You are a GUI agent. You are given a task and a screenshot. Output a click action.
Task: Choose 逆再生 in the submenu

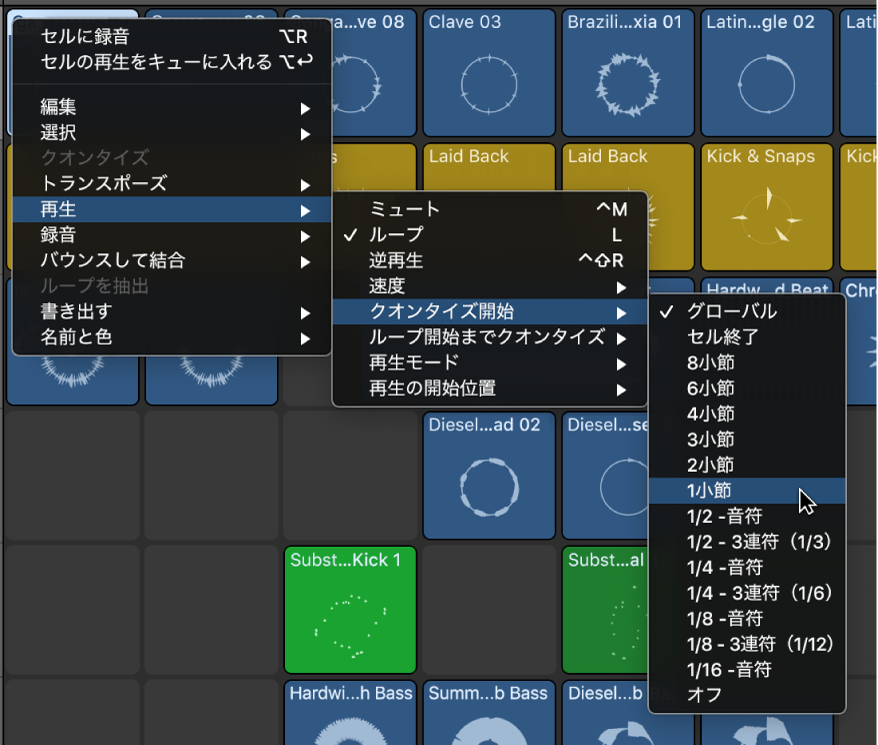tap(490, 260)
